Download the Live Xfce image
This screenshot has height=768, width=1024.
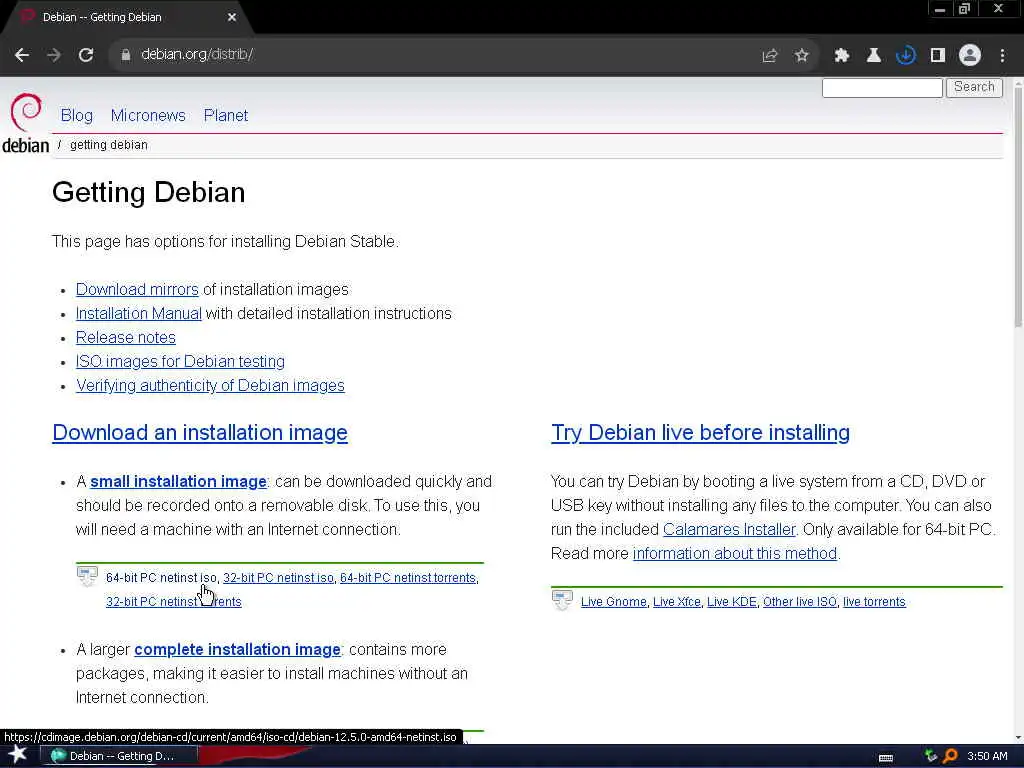pos(677,602)
